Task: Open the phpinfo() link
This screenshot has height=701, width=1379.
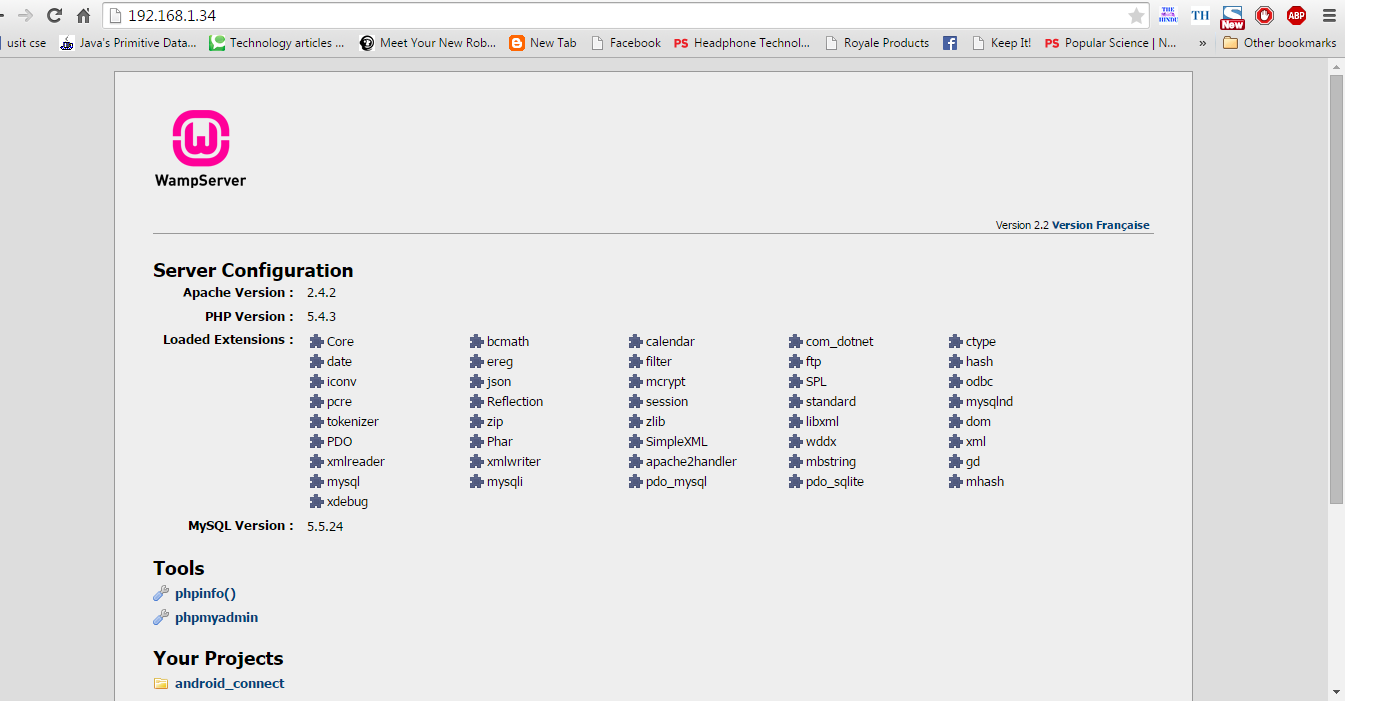Action: (205, 594)
